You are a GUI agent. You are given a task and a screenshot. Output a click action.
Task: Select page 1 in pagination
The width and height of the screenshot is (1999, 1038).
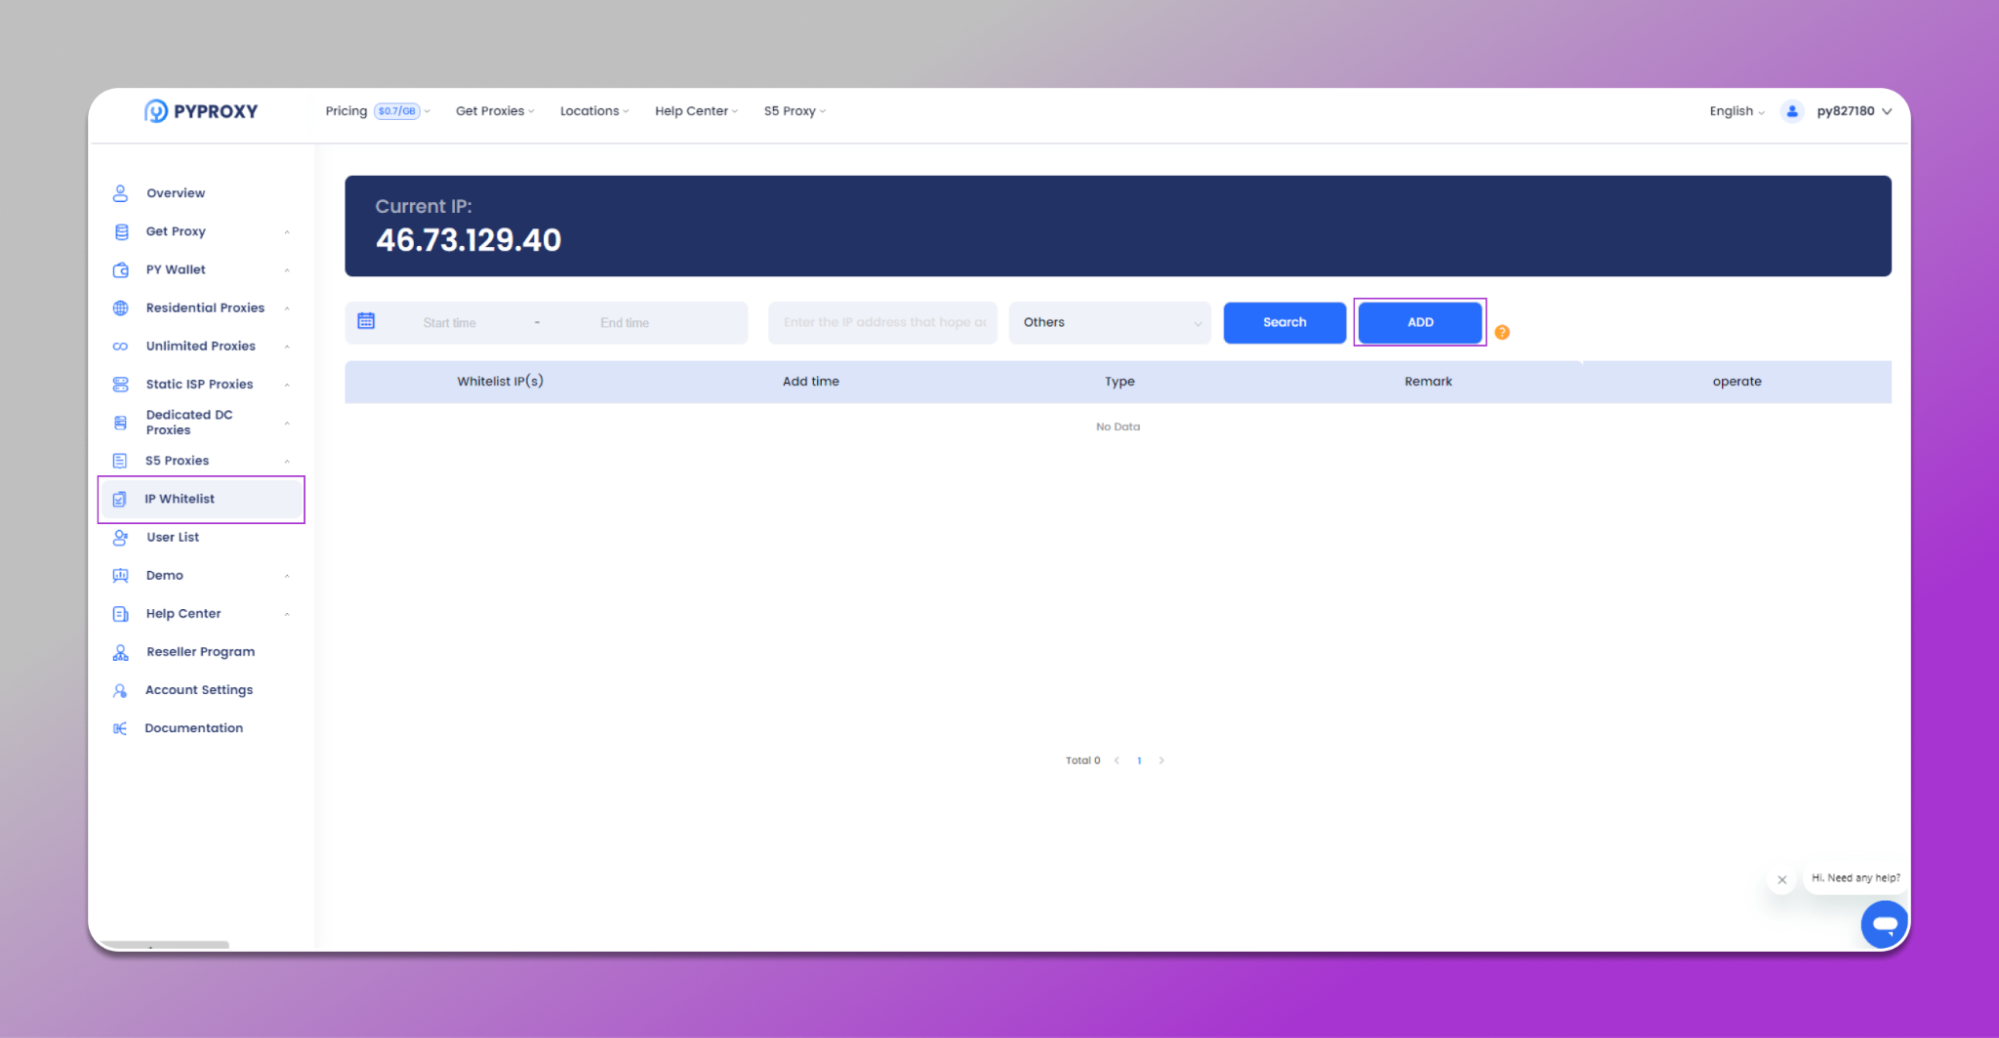pyautogui.click(x=1139, y=761)
